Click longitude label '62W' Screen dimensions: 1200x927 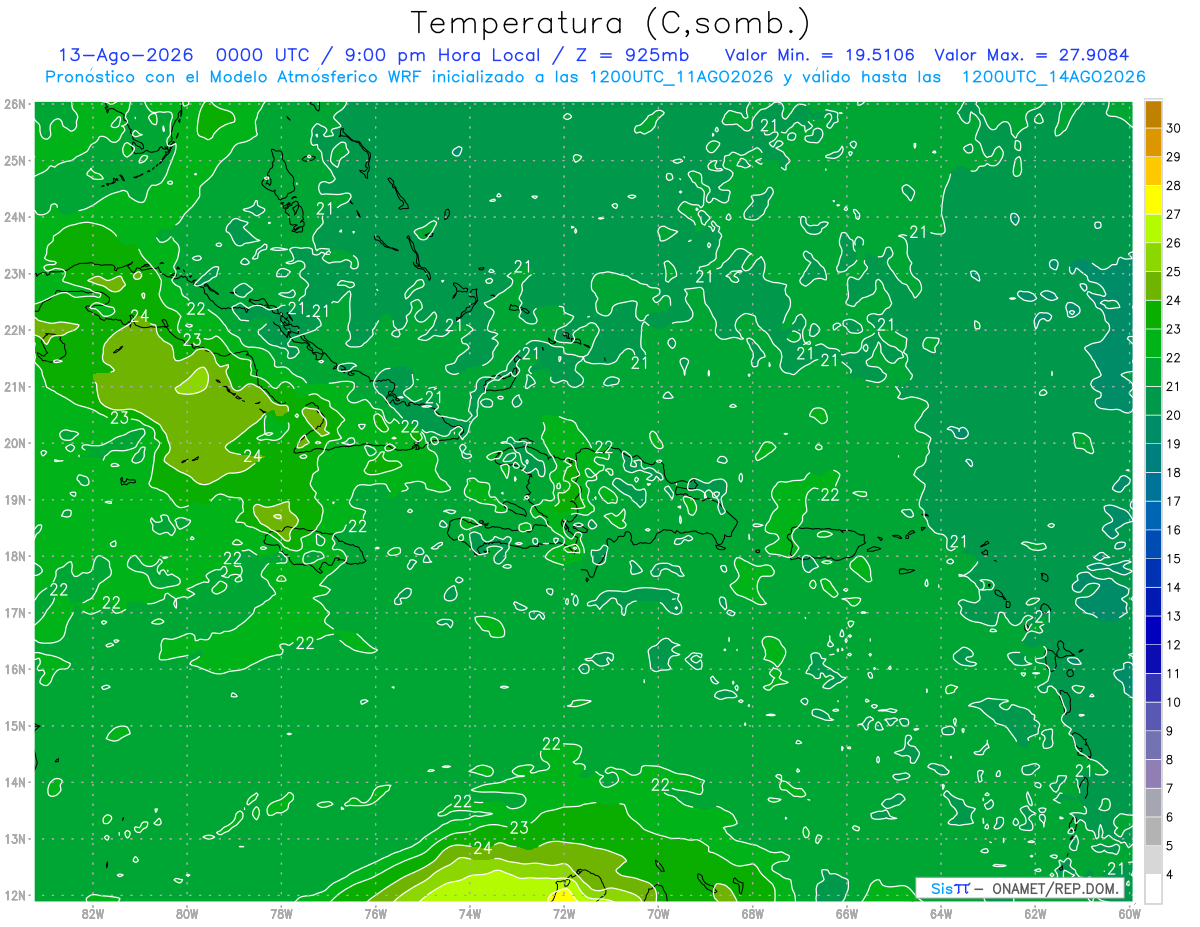tap(1035, 913)
